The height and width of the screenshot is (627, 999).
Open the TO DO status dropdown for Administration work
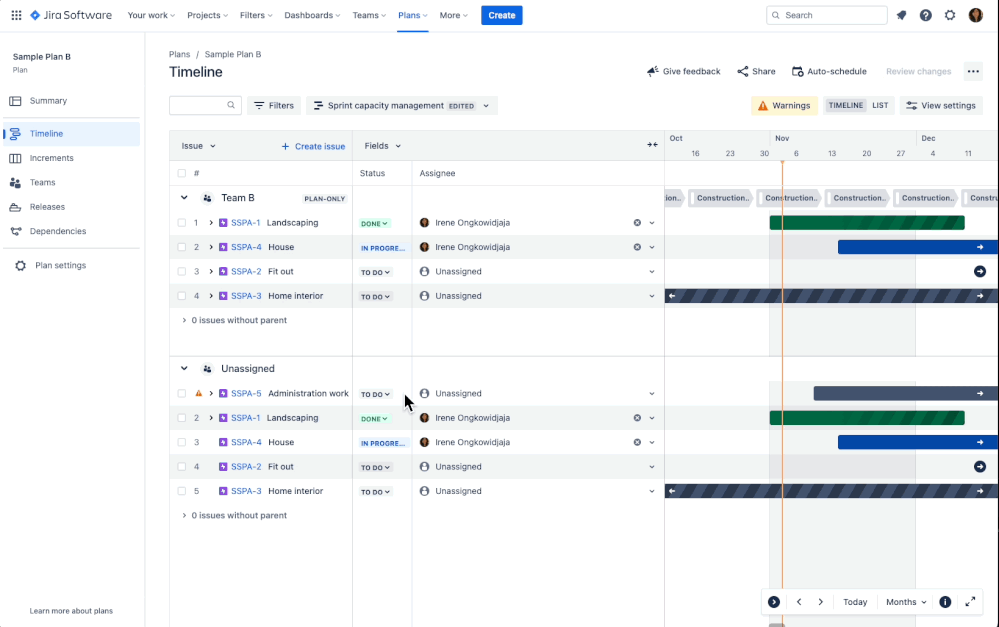pos(375,394)
